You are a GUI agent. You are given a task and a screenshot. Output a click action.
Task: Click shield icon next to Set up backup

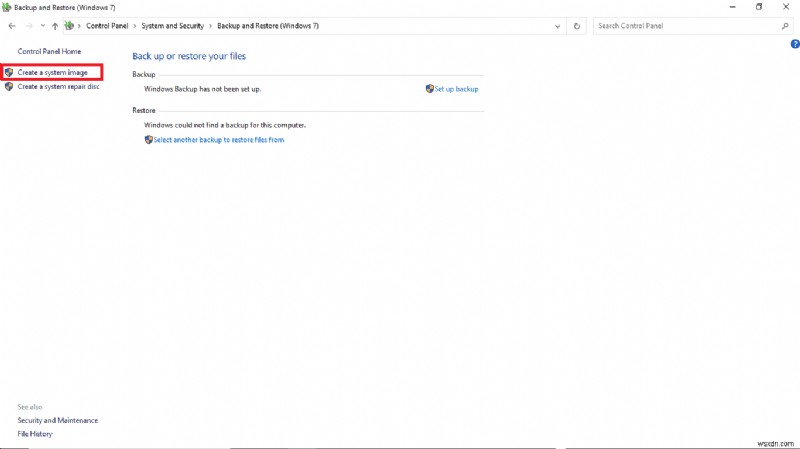[x=430, y=89]
